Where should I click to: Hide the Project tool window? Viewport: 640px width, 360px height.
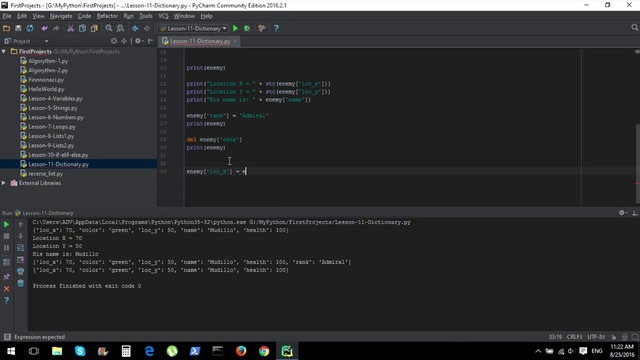pos(150,41)
